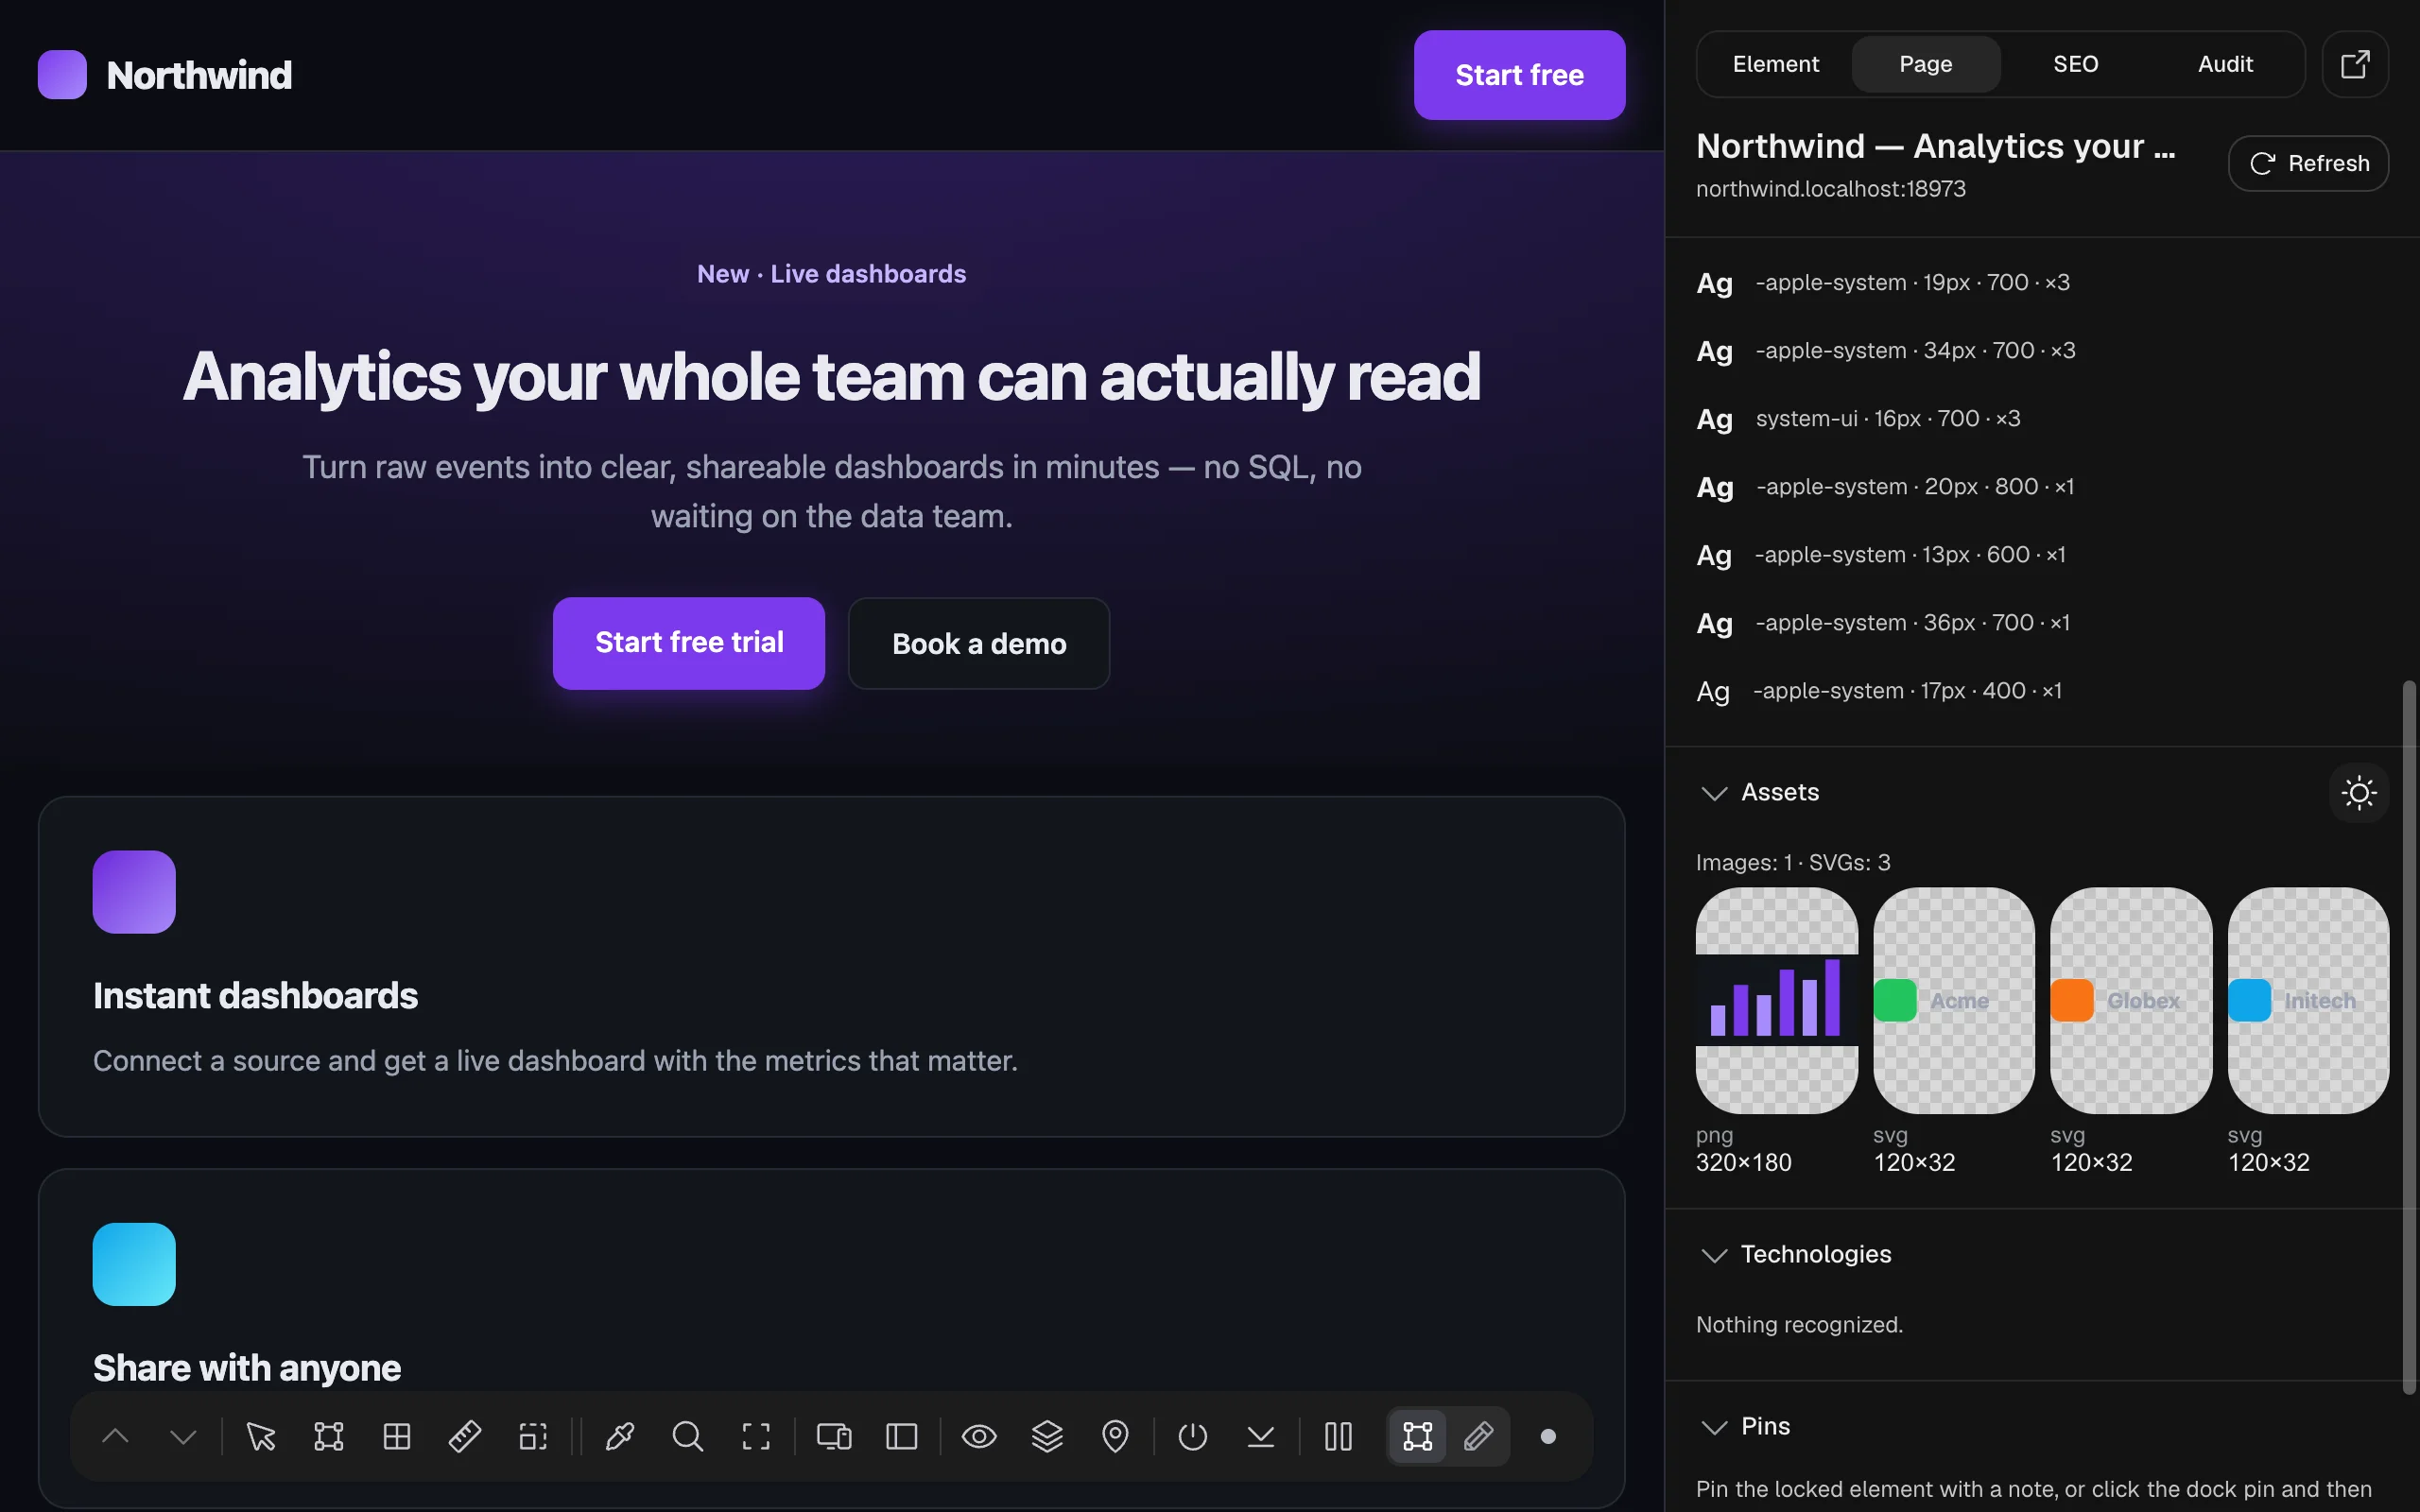
Task: Toggle assets background with the sun icon
Action: pos(2359,793)
